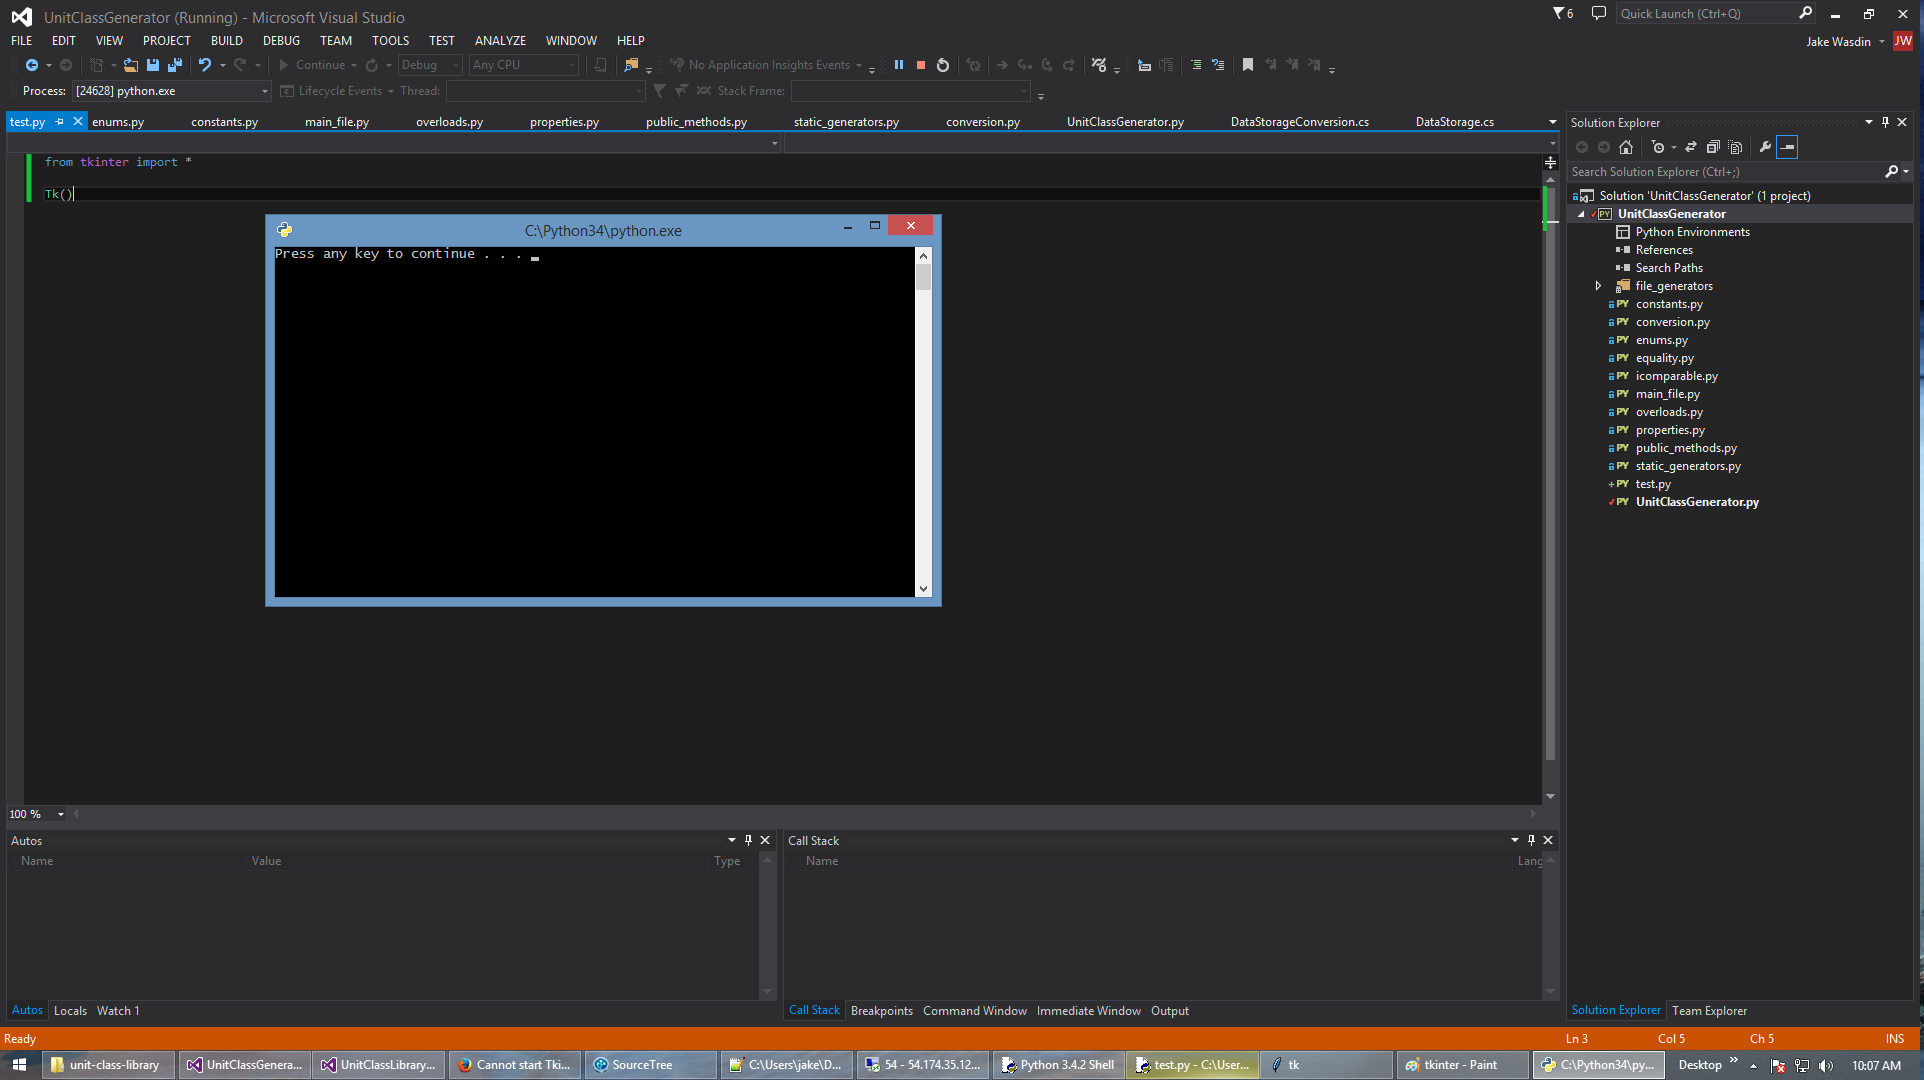Open Python 3.4.2 Shell from taskbar
1924x1084 pixels.
pos(1057,1064)
